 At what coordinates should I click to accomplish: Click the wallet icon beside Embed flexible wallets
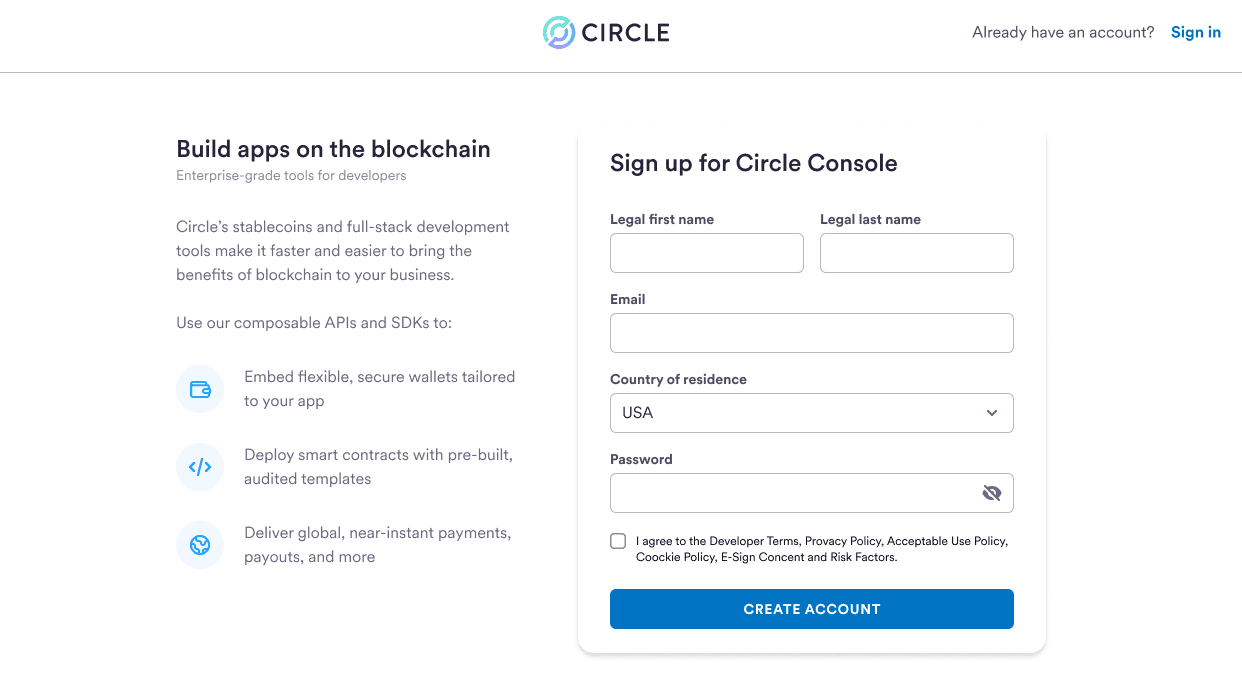[200, 389]
